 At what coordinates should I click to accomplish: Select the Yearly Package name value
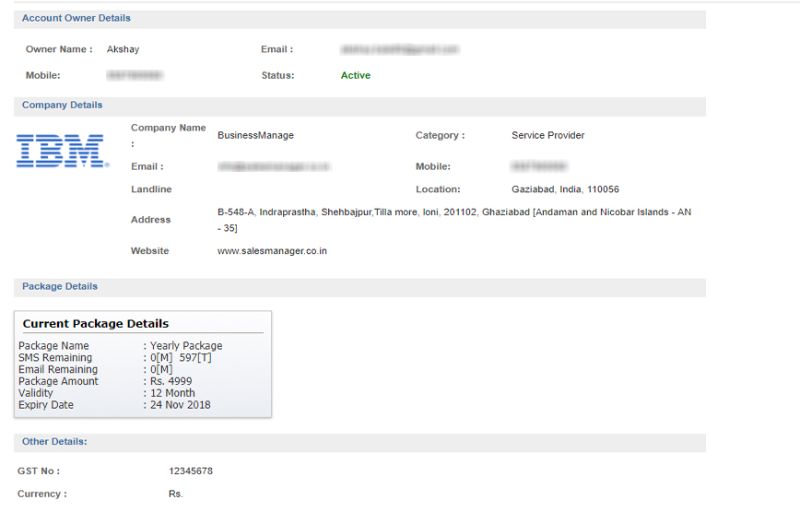click(x=186, y=346)
